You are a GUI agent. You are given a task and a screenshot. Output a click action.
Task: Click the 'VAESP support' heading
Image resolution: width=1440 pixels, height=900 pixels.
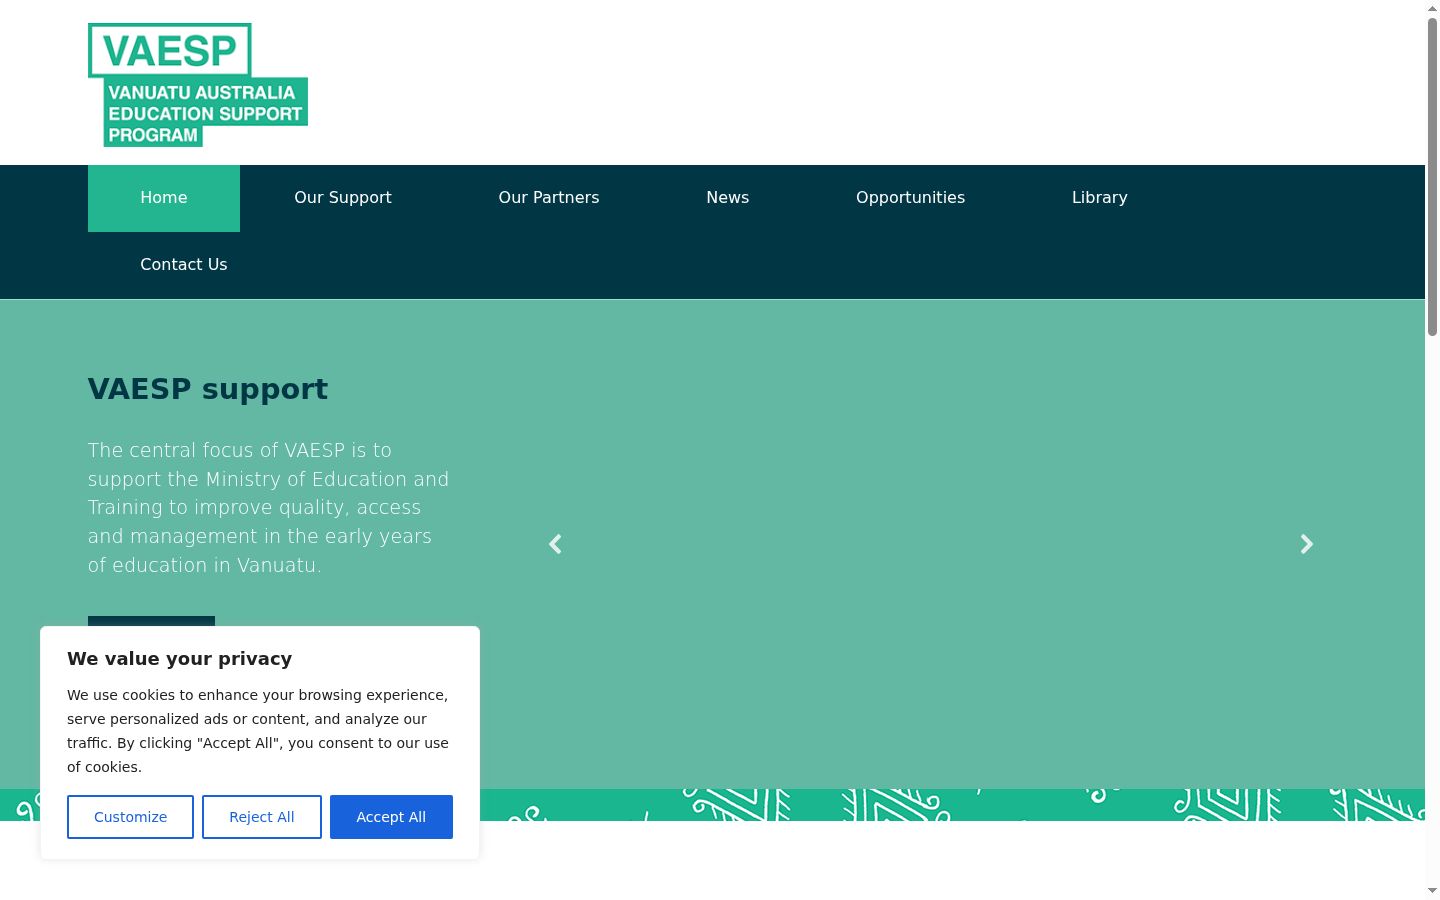click(208, 389)
